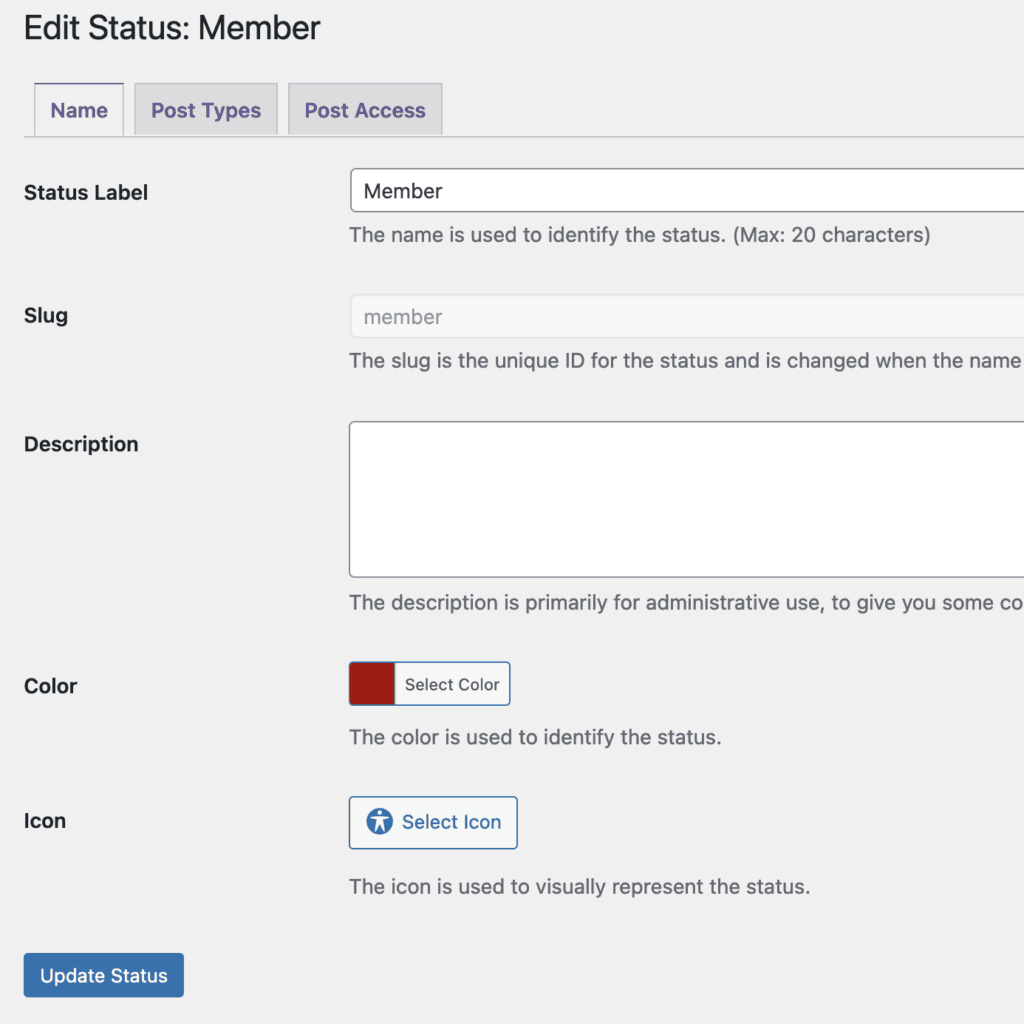Go to the Post Access tab
1024x1024 pixels.
[365, 110]
